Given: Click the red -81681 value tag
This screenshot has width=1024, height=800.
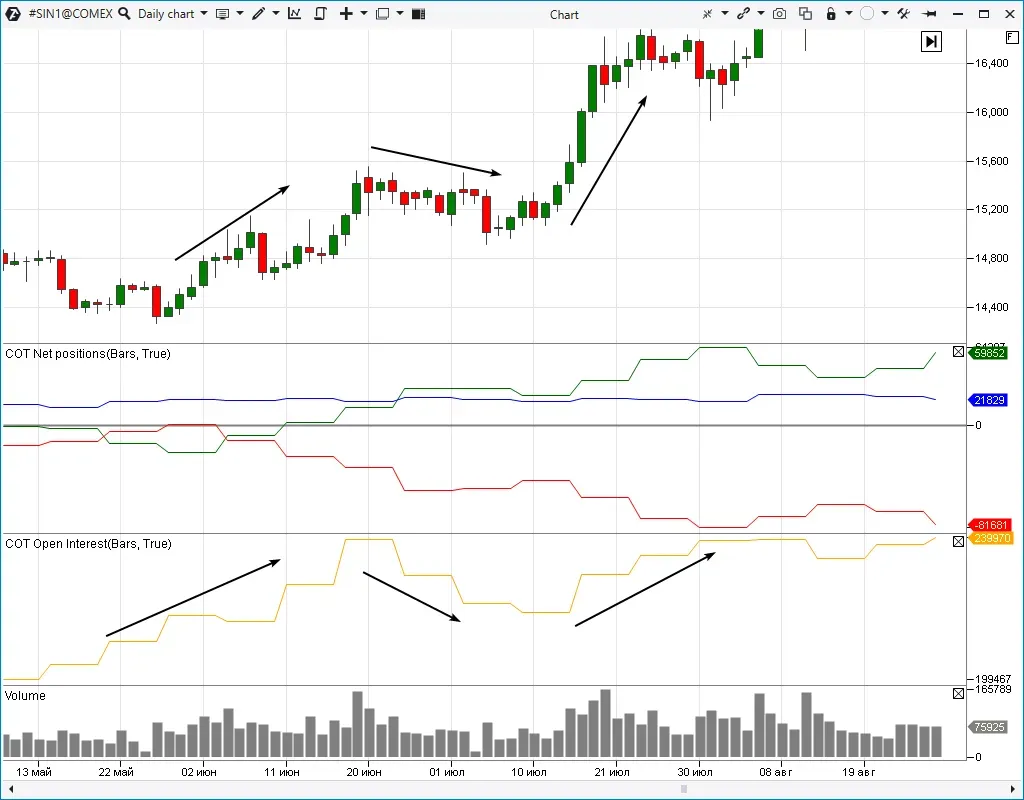Looking at the screenshot, I should (x=991, y=525).
